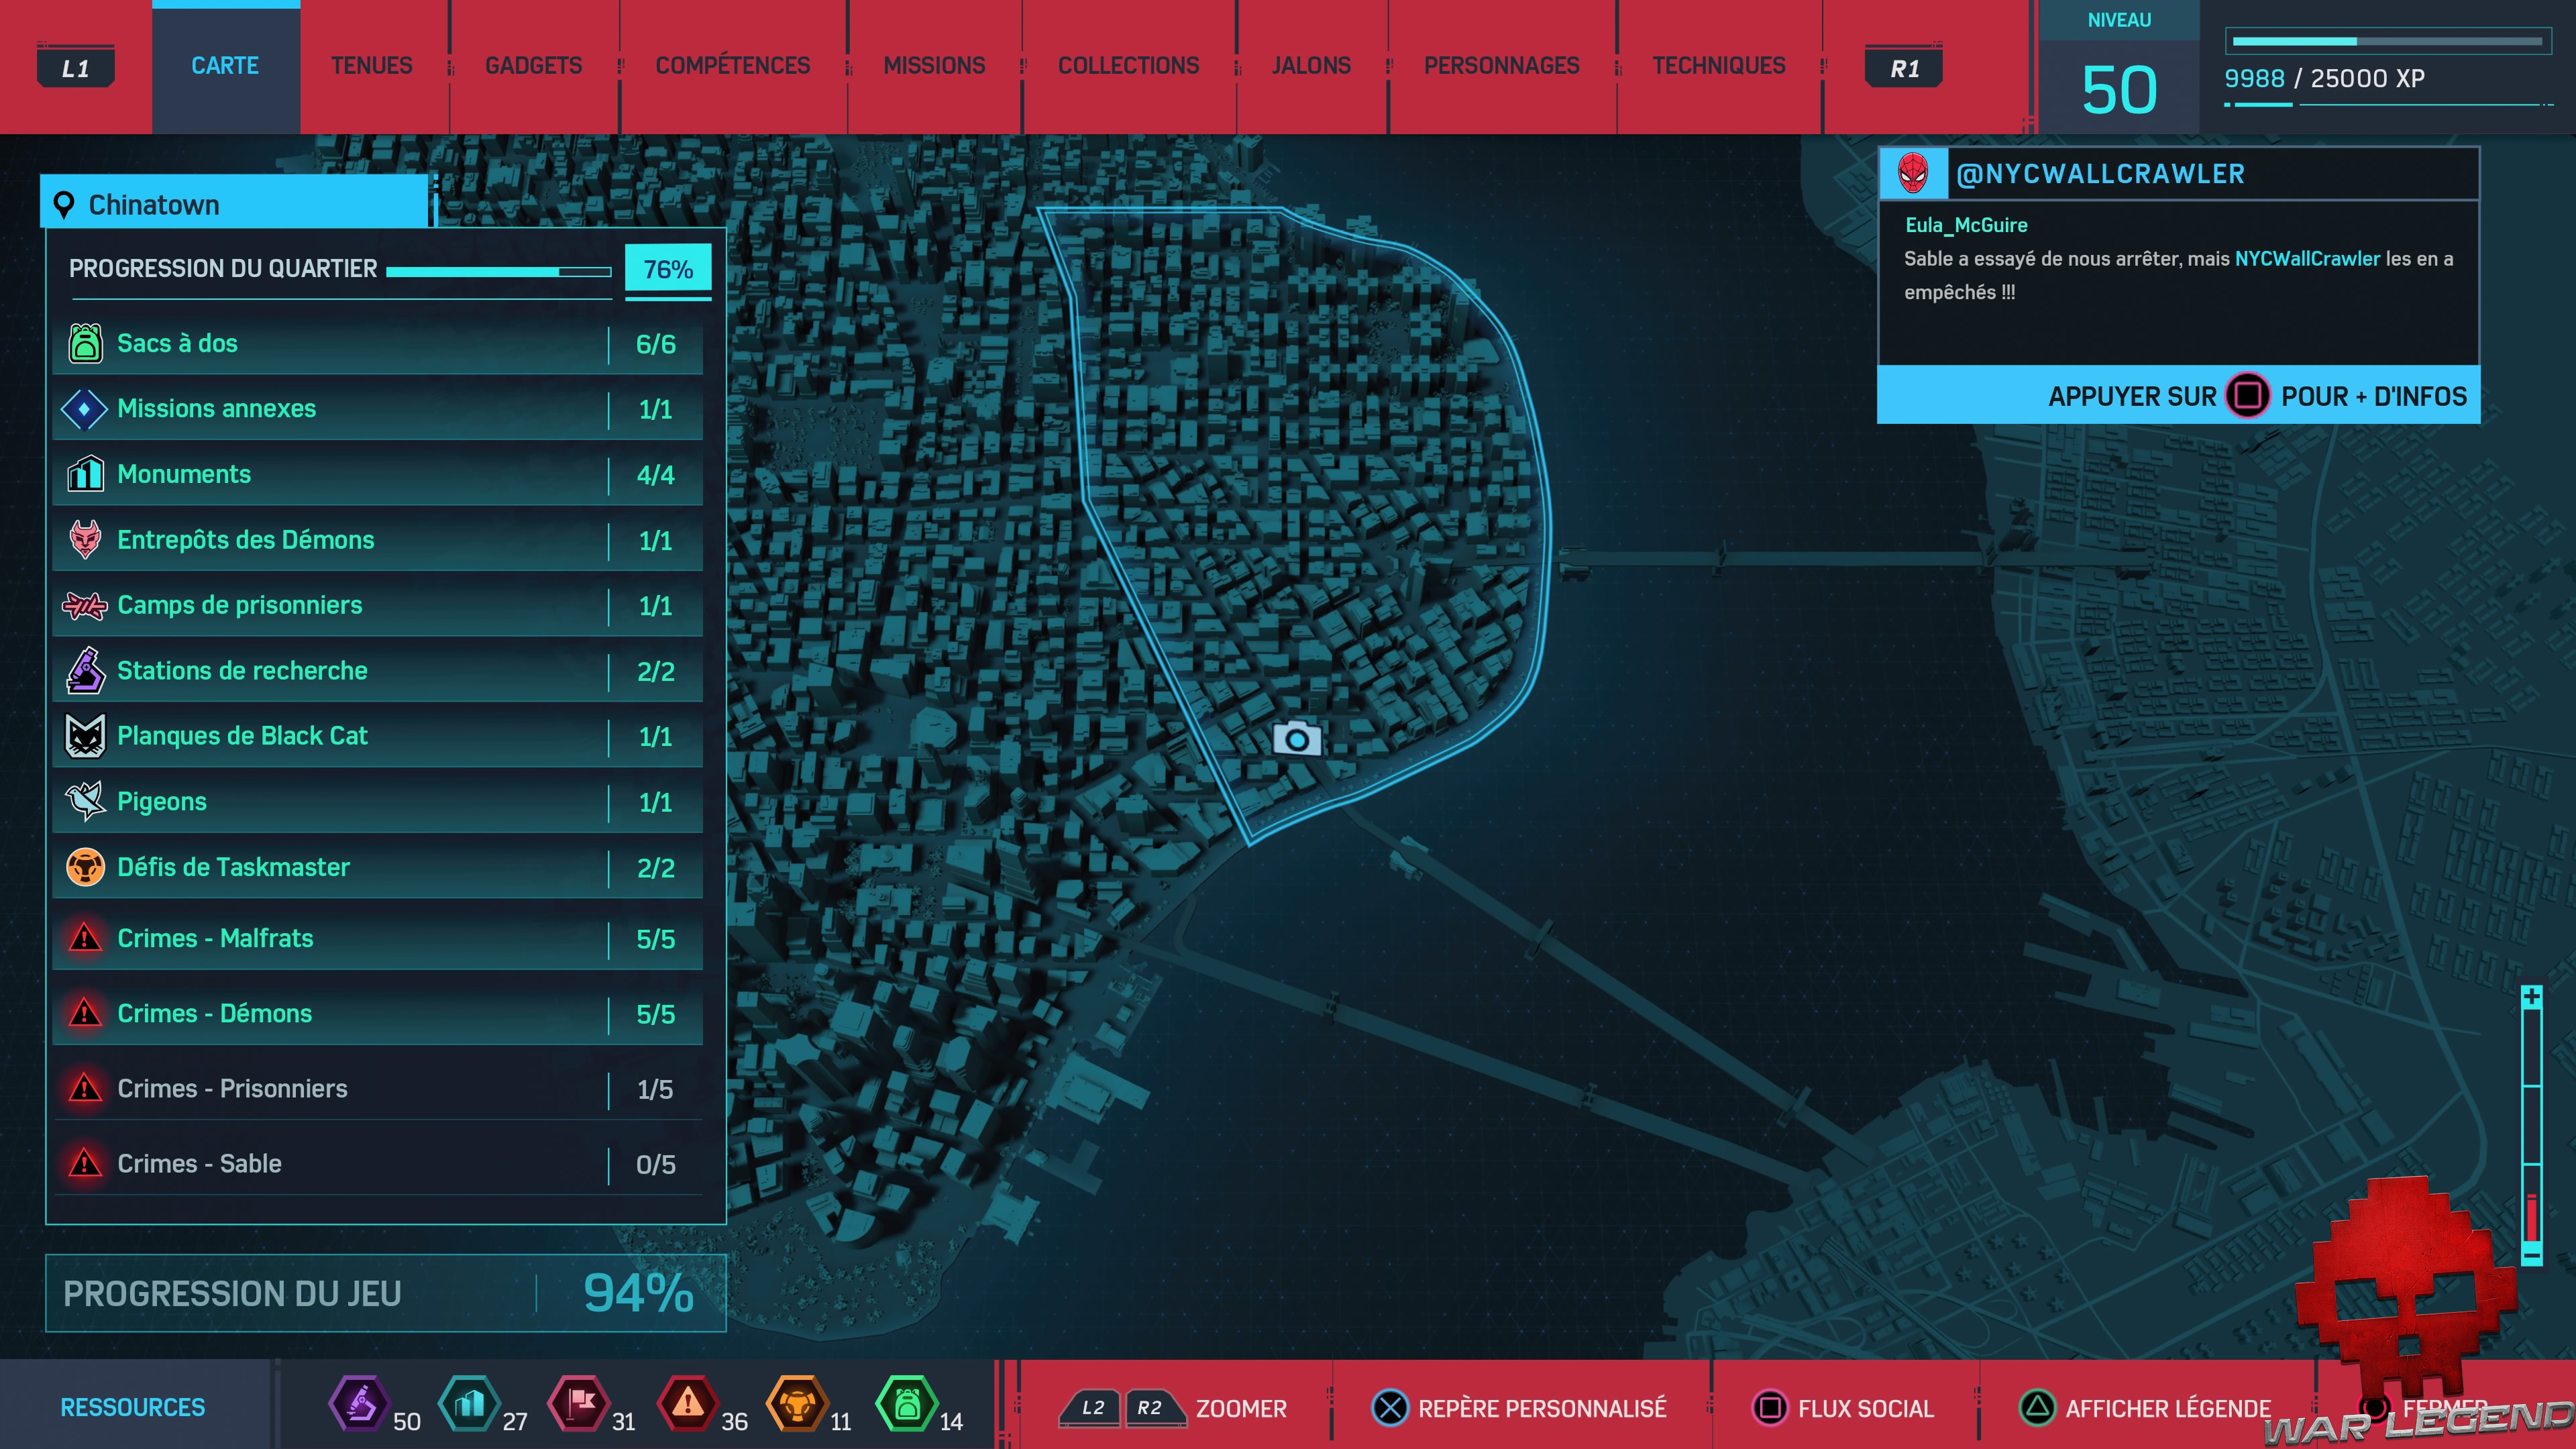Click the Black Cat mask icon
The image size is (2576, 1449).
coord(85,736)
